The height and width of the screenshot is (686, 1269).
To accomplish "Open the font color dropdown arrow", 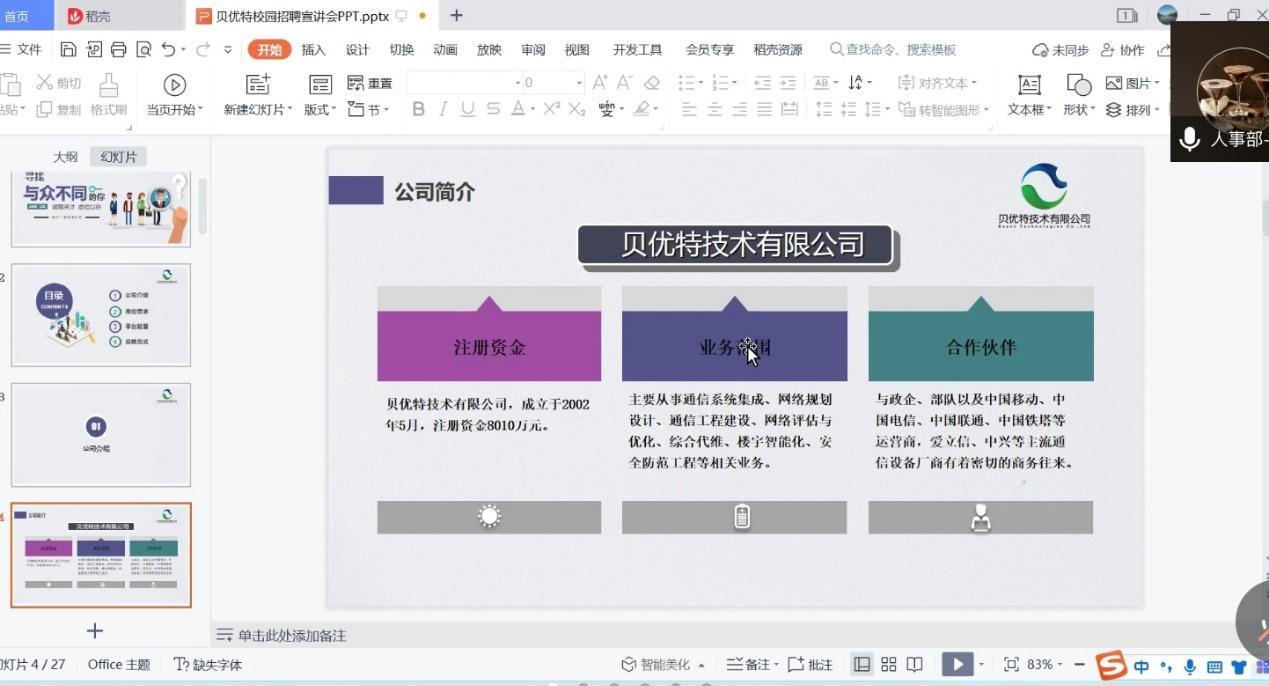I will [x=533, y=109].
